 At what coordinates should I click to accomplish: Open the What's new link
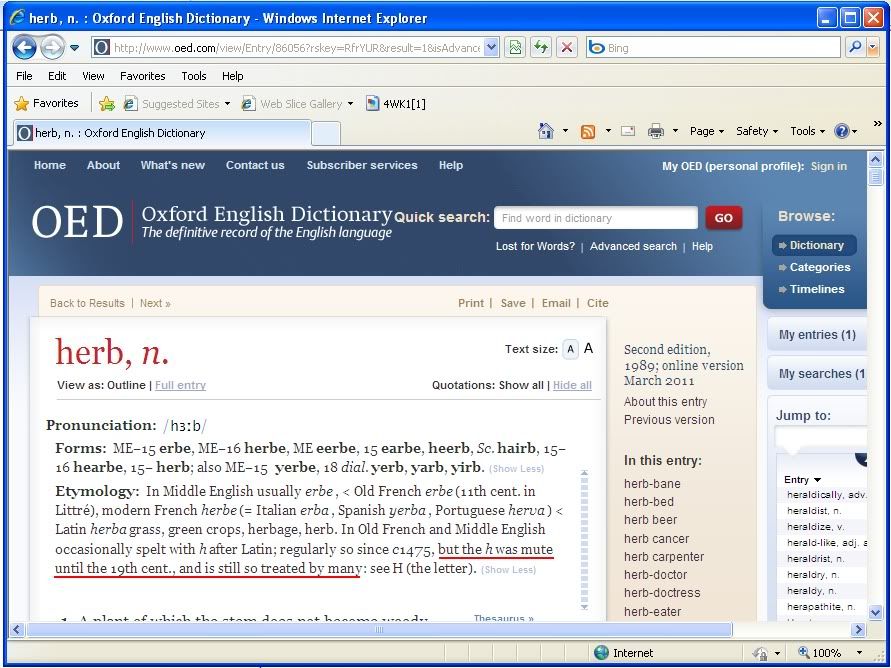(173, 165)
